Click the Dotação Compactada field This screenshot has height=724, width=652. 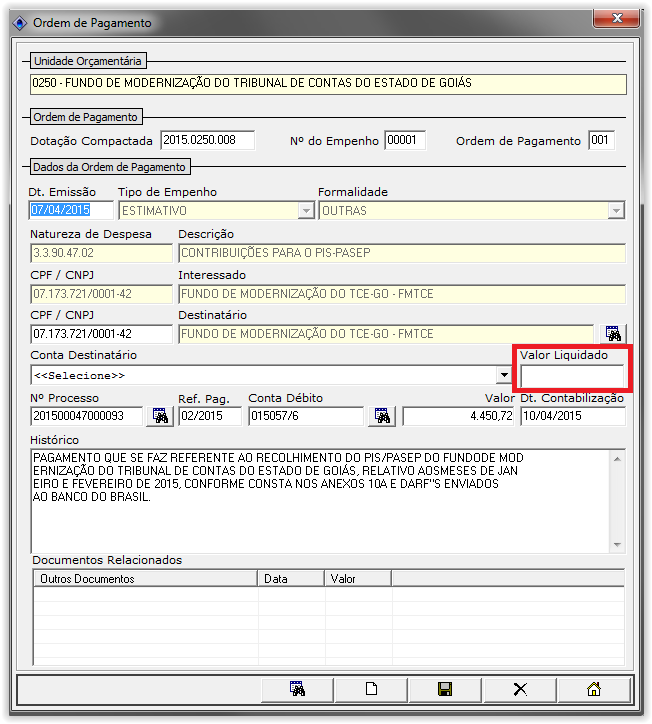(207, 141)
